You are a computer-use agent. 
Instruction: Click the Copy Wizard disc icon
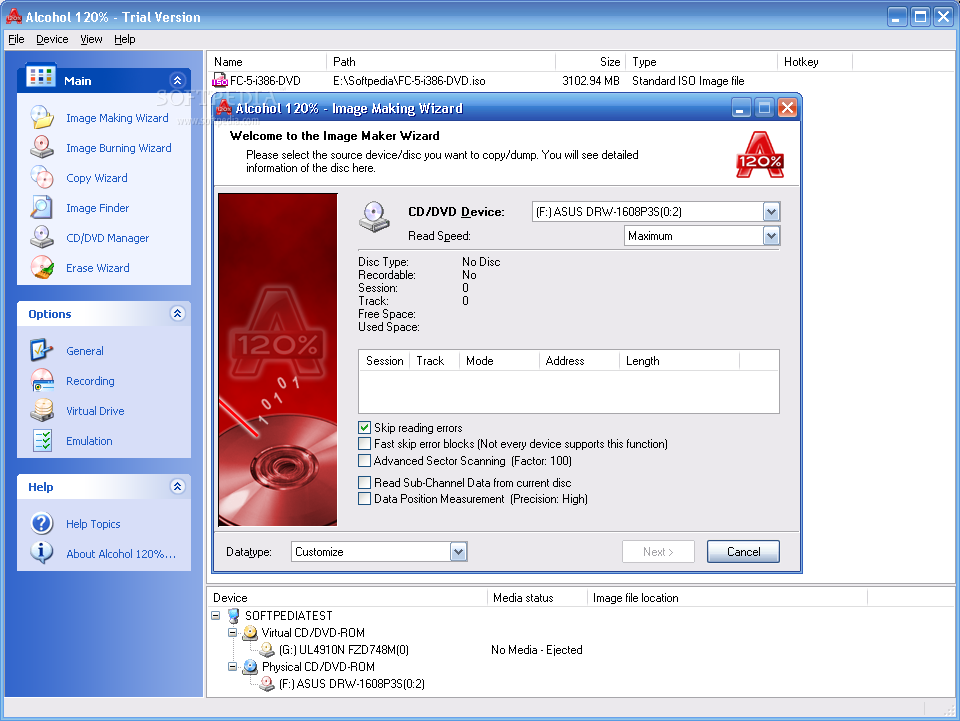[42, 178]
